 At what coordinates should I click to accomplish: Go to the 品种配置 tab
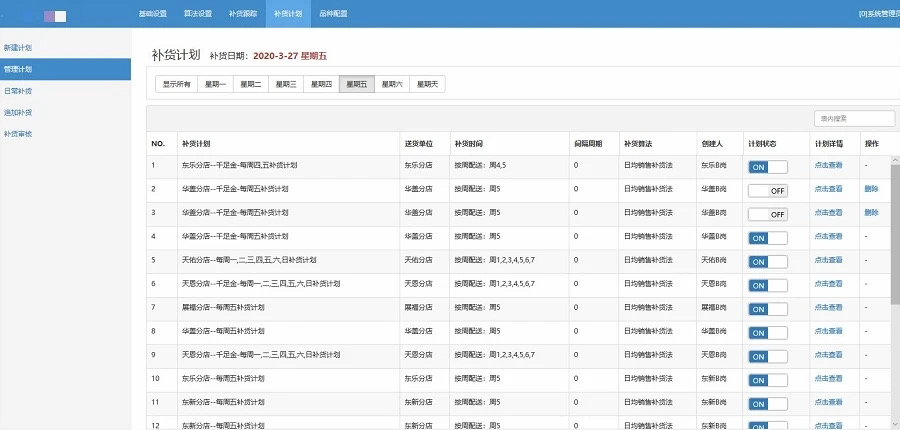[x=333, y=14]
